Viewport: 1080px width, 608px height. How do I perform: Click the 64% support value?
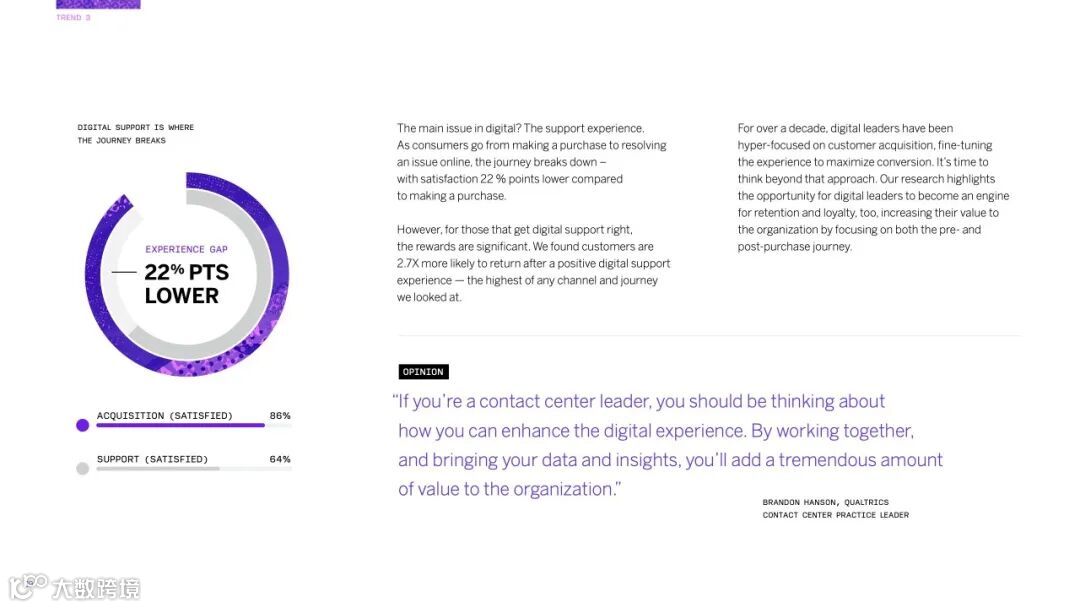[x=280, y=459]
